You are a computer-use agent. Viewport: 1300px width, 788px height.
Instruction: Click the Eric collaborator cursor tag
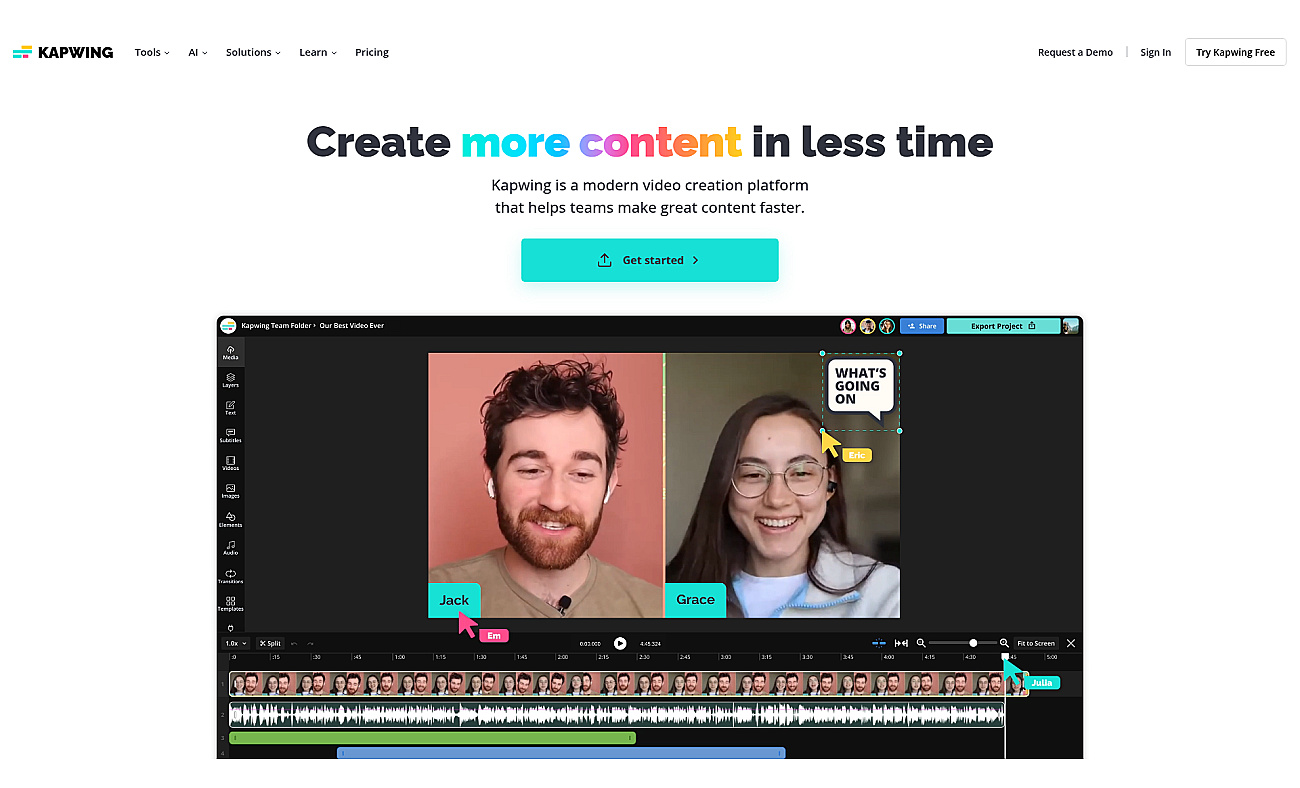857,455
